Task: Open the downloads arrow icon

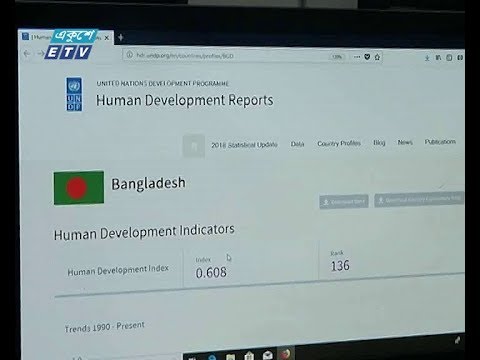Action: [427, 58]
